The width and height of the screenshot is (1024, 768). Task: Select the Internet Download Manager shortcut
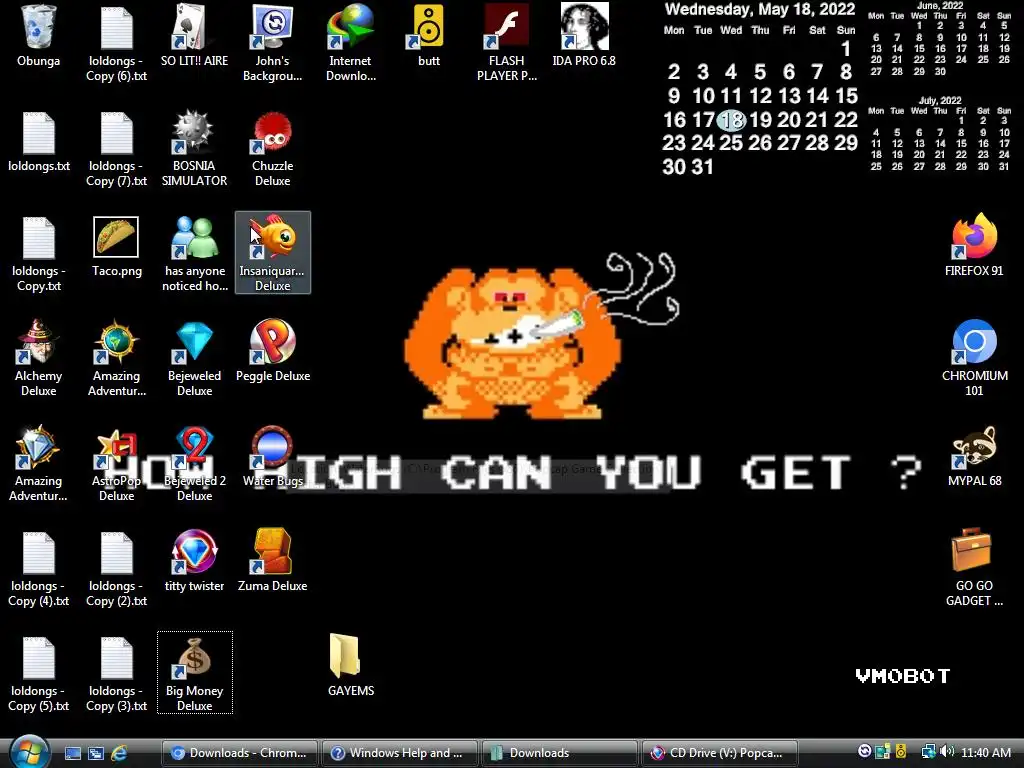351,43
